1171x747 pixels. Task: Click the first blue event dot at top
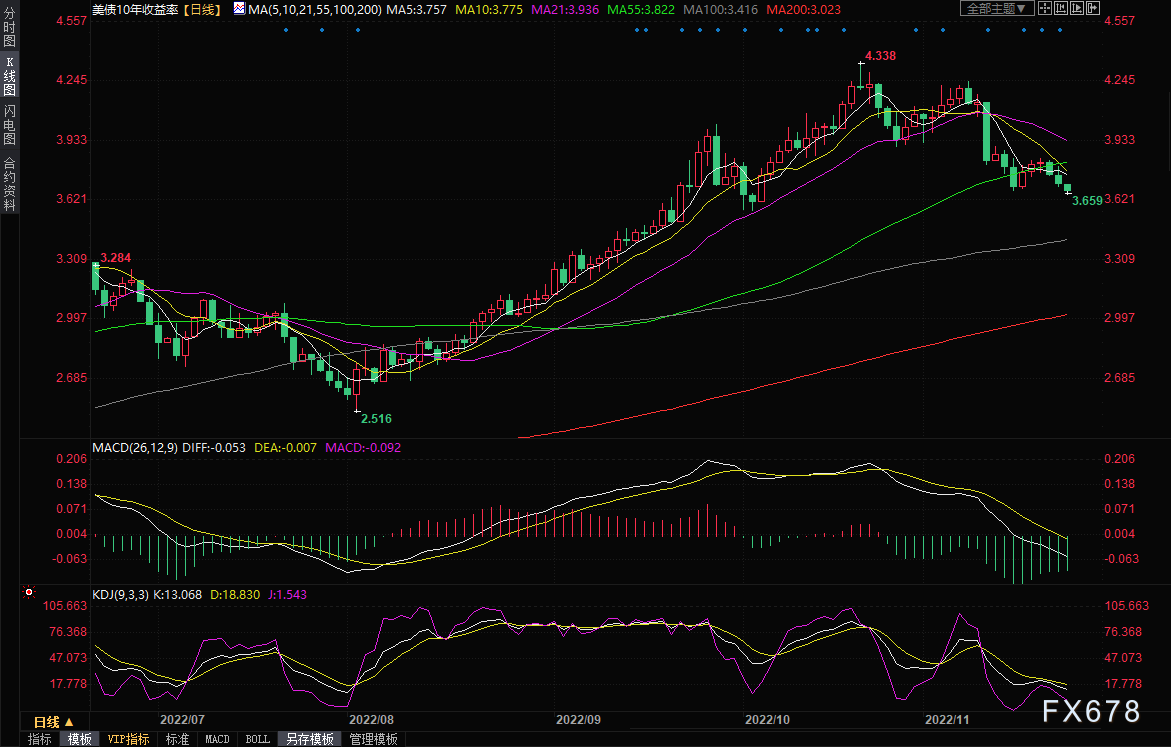(285, 29)
